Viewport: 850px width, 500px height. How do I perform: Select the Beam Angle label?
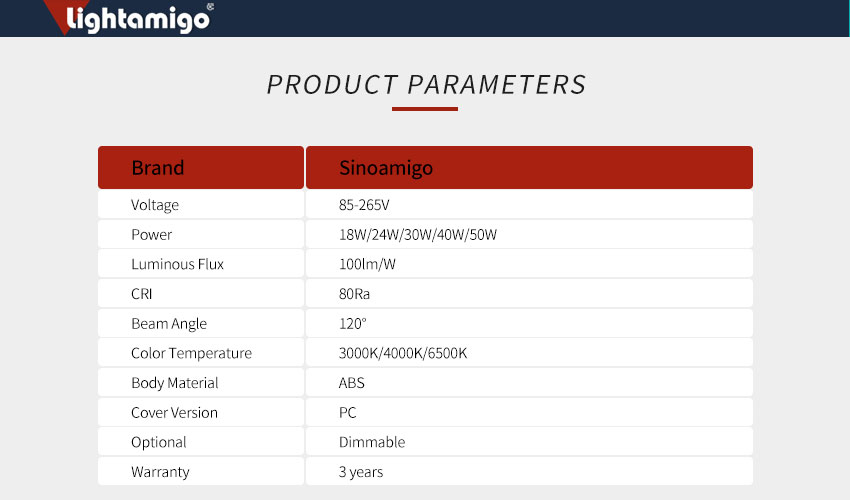(x=169, y=324)
